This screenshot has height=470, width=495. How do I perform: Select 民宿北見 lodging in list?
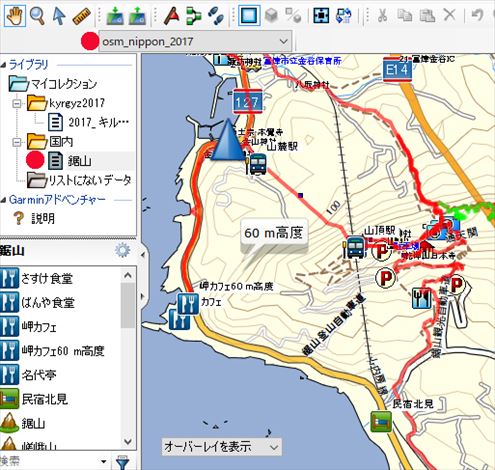[x=35, y=399]
